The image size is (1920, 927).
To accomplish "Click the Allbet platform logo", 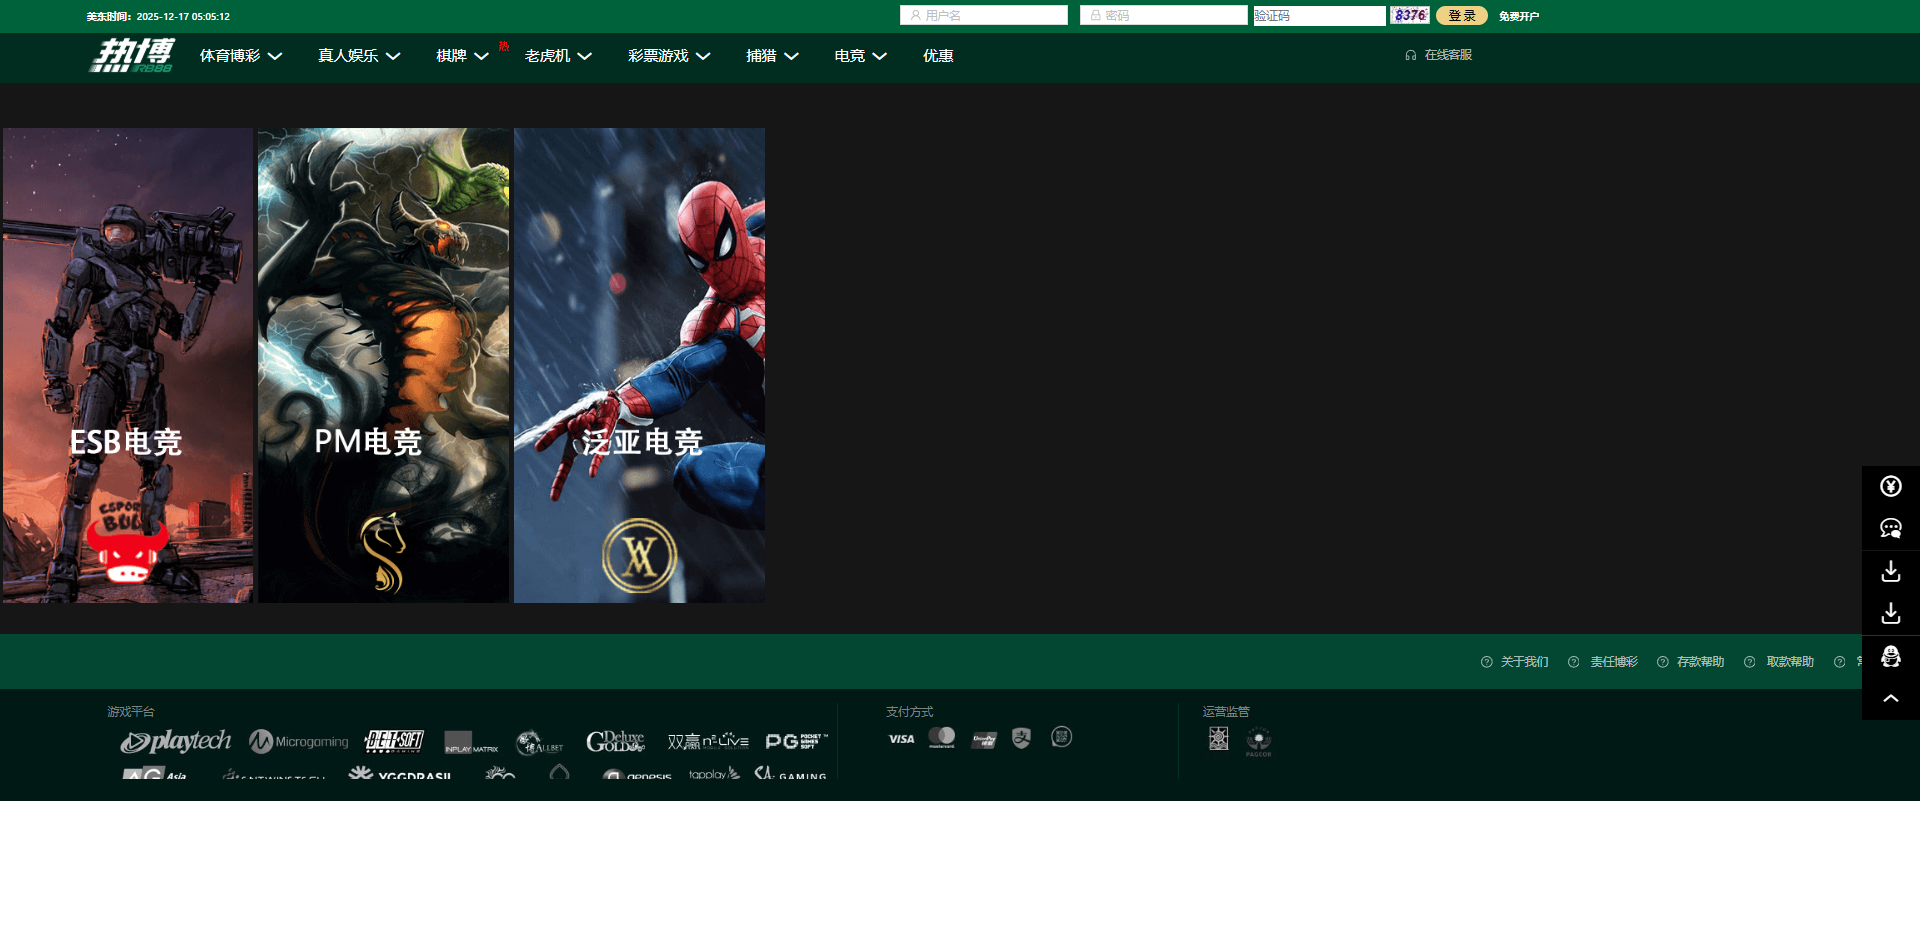I will point(540,742).
